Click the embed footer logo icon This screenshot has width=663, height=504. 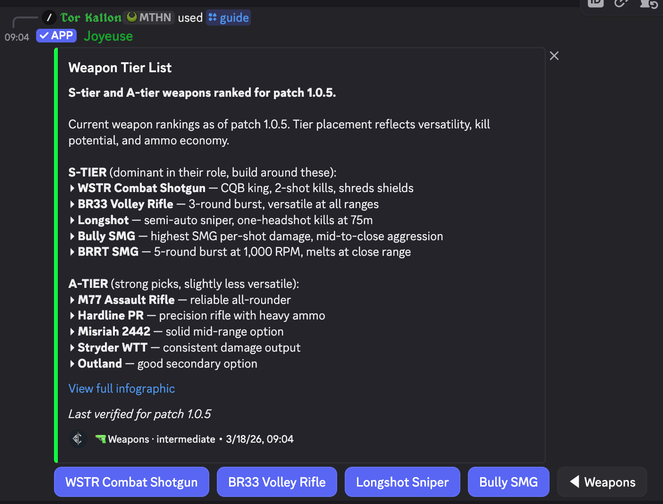pyautogui.click(x=78, y=439)
